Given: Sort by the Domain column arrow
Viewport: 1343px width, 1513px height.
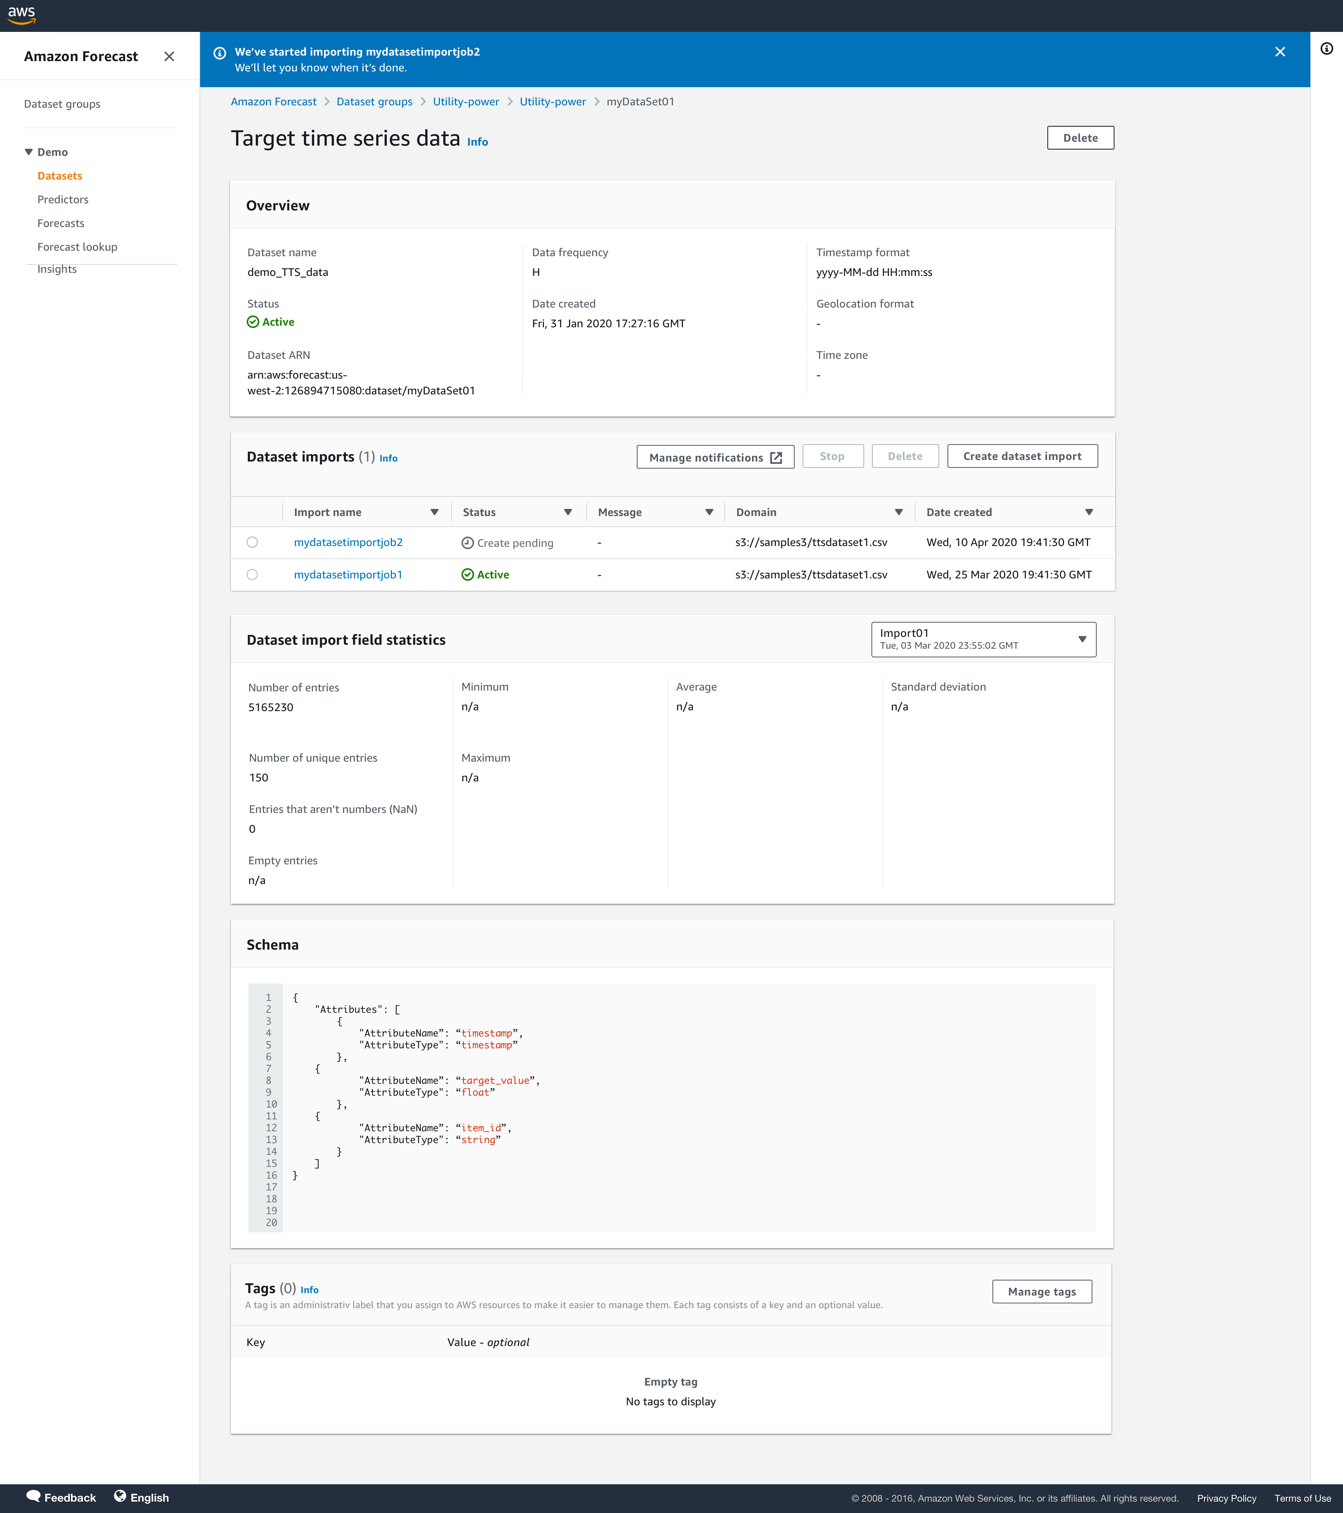Looking at the screenshot, I should click(899, 512).
